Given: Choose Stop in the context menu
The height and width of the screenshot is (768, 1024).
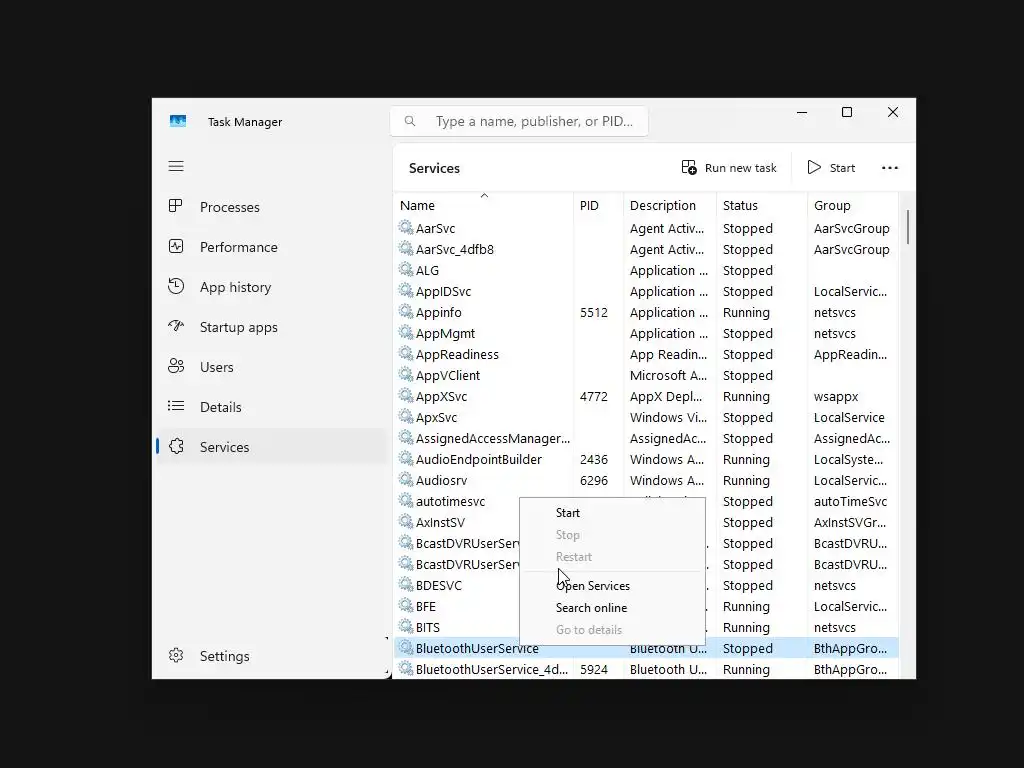Looking at the screenshot, I should [612, 535].
